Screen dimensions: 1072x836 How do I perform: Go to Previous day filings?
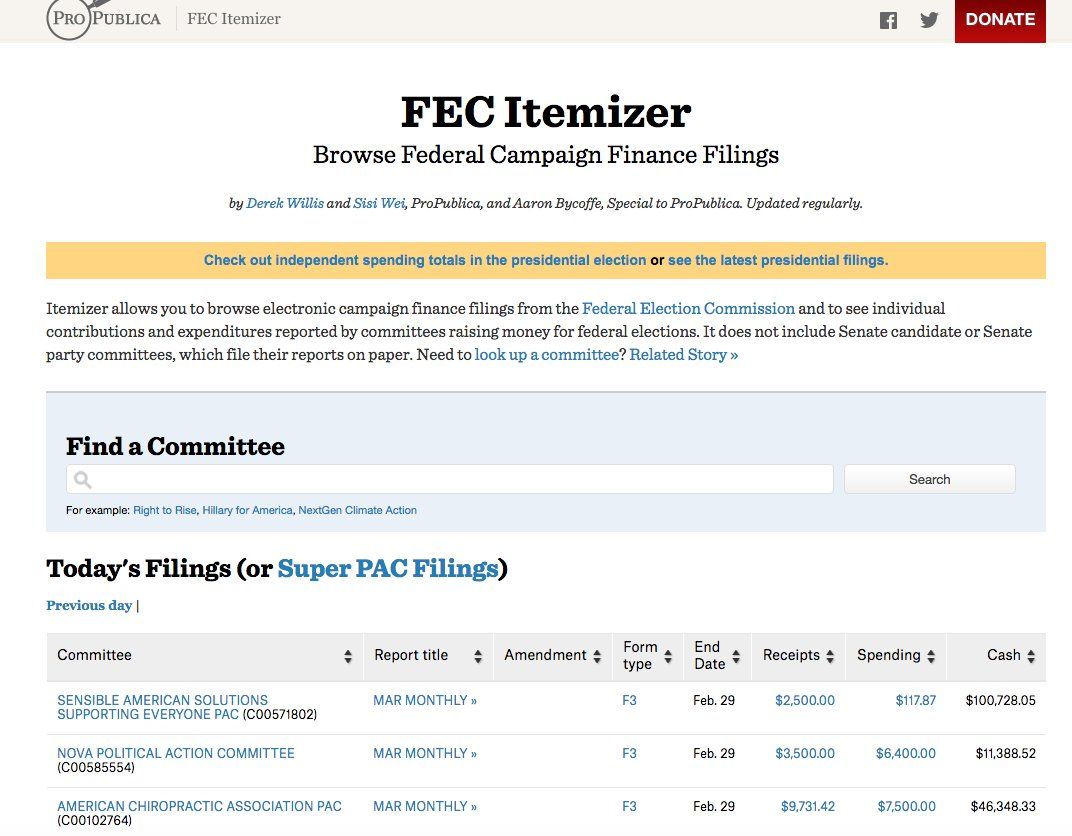pos(89,606)
